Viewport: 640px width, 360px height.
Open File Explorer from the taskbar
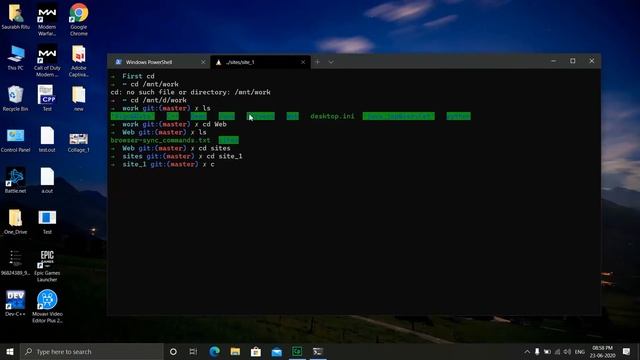coord(235,351)
